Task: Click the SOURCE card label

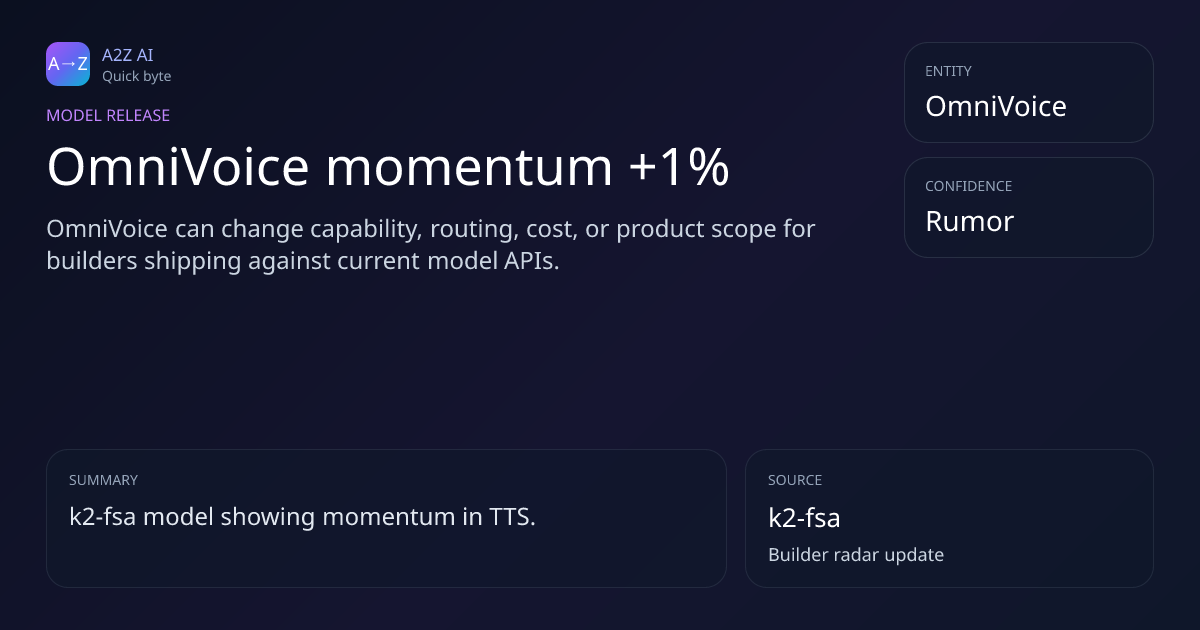Action: 794,480
